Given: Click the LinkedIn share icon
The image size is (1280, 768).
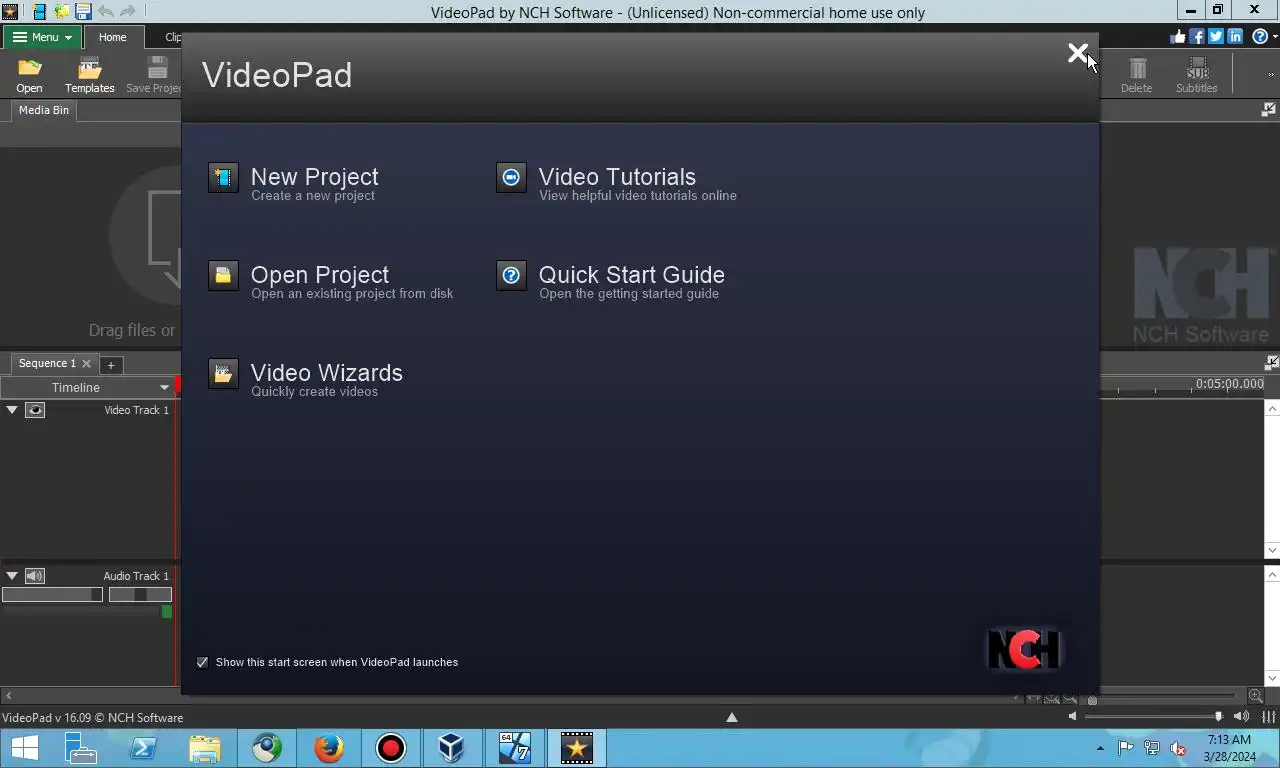Looking at the screenshot, I should [x=1235, y=37].
